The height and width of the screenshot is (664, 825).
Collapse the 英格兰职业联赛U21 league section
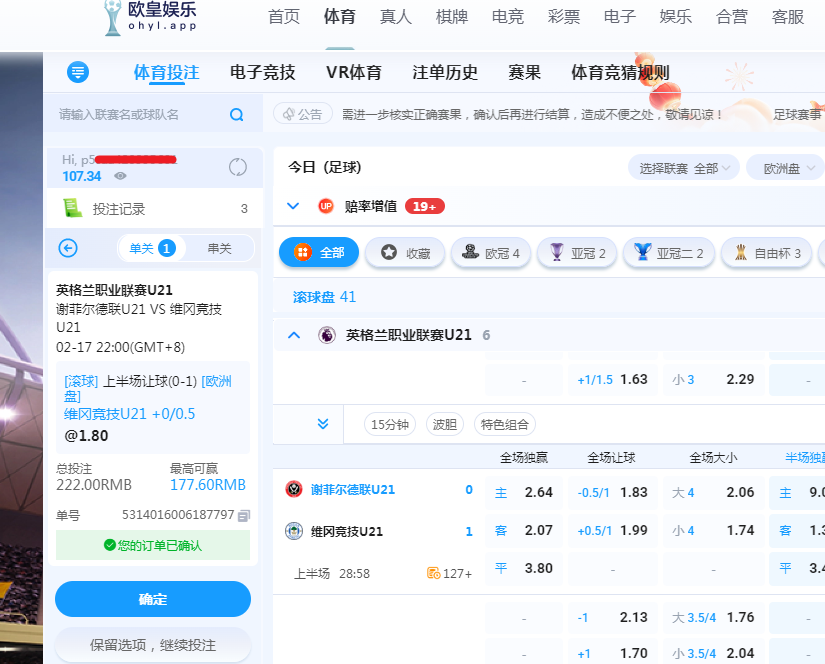(294, 335)
